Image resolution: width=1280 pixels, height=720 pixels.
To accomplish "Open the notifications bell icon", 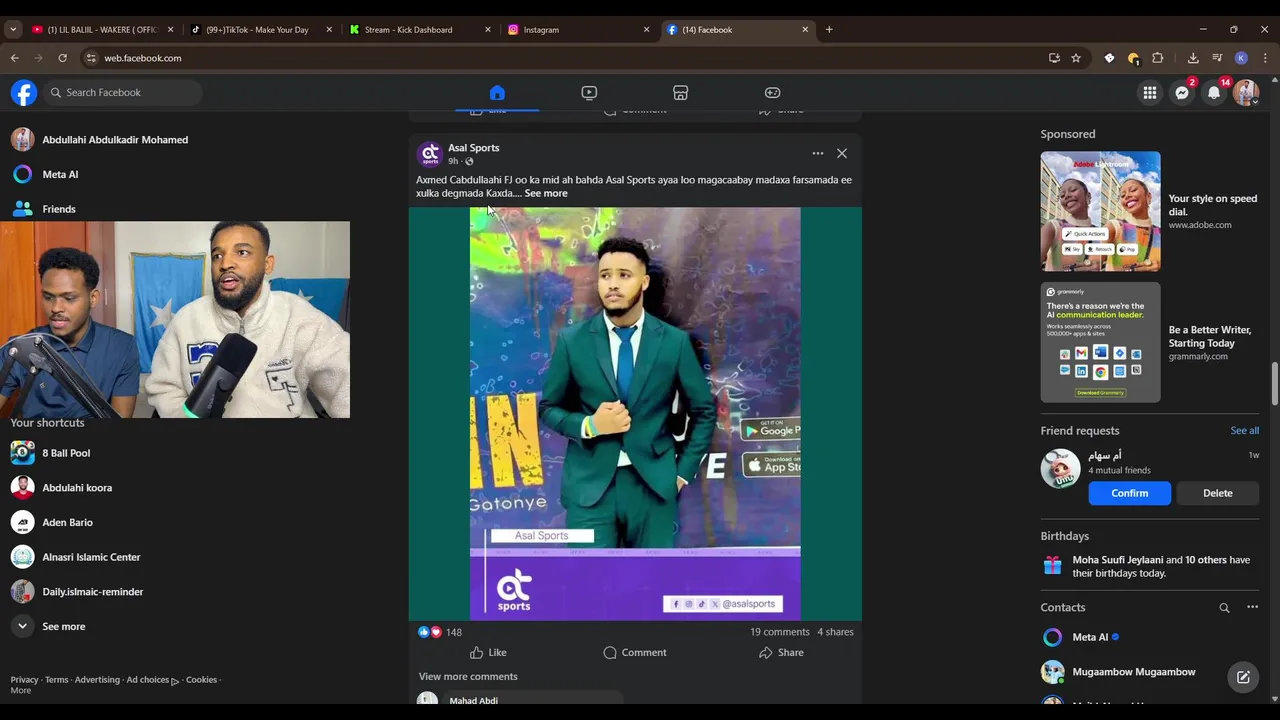I will tap(1214, 93).
